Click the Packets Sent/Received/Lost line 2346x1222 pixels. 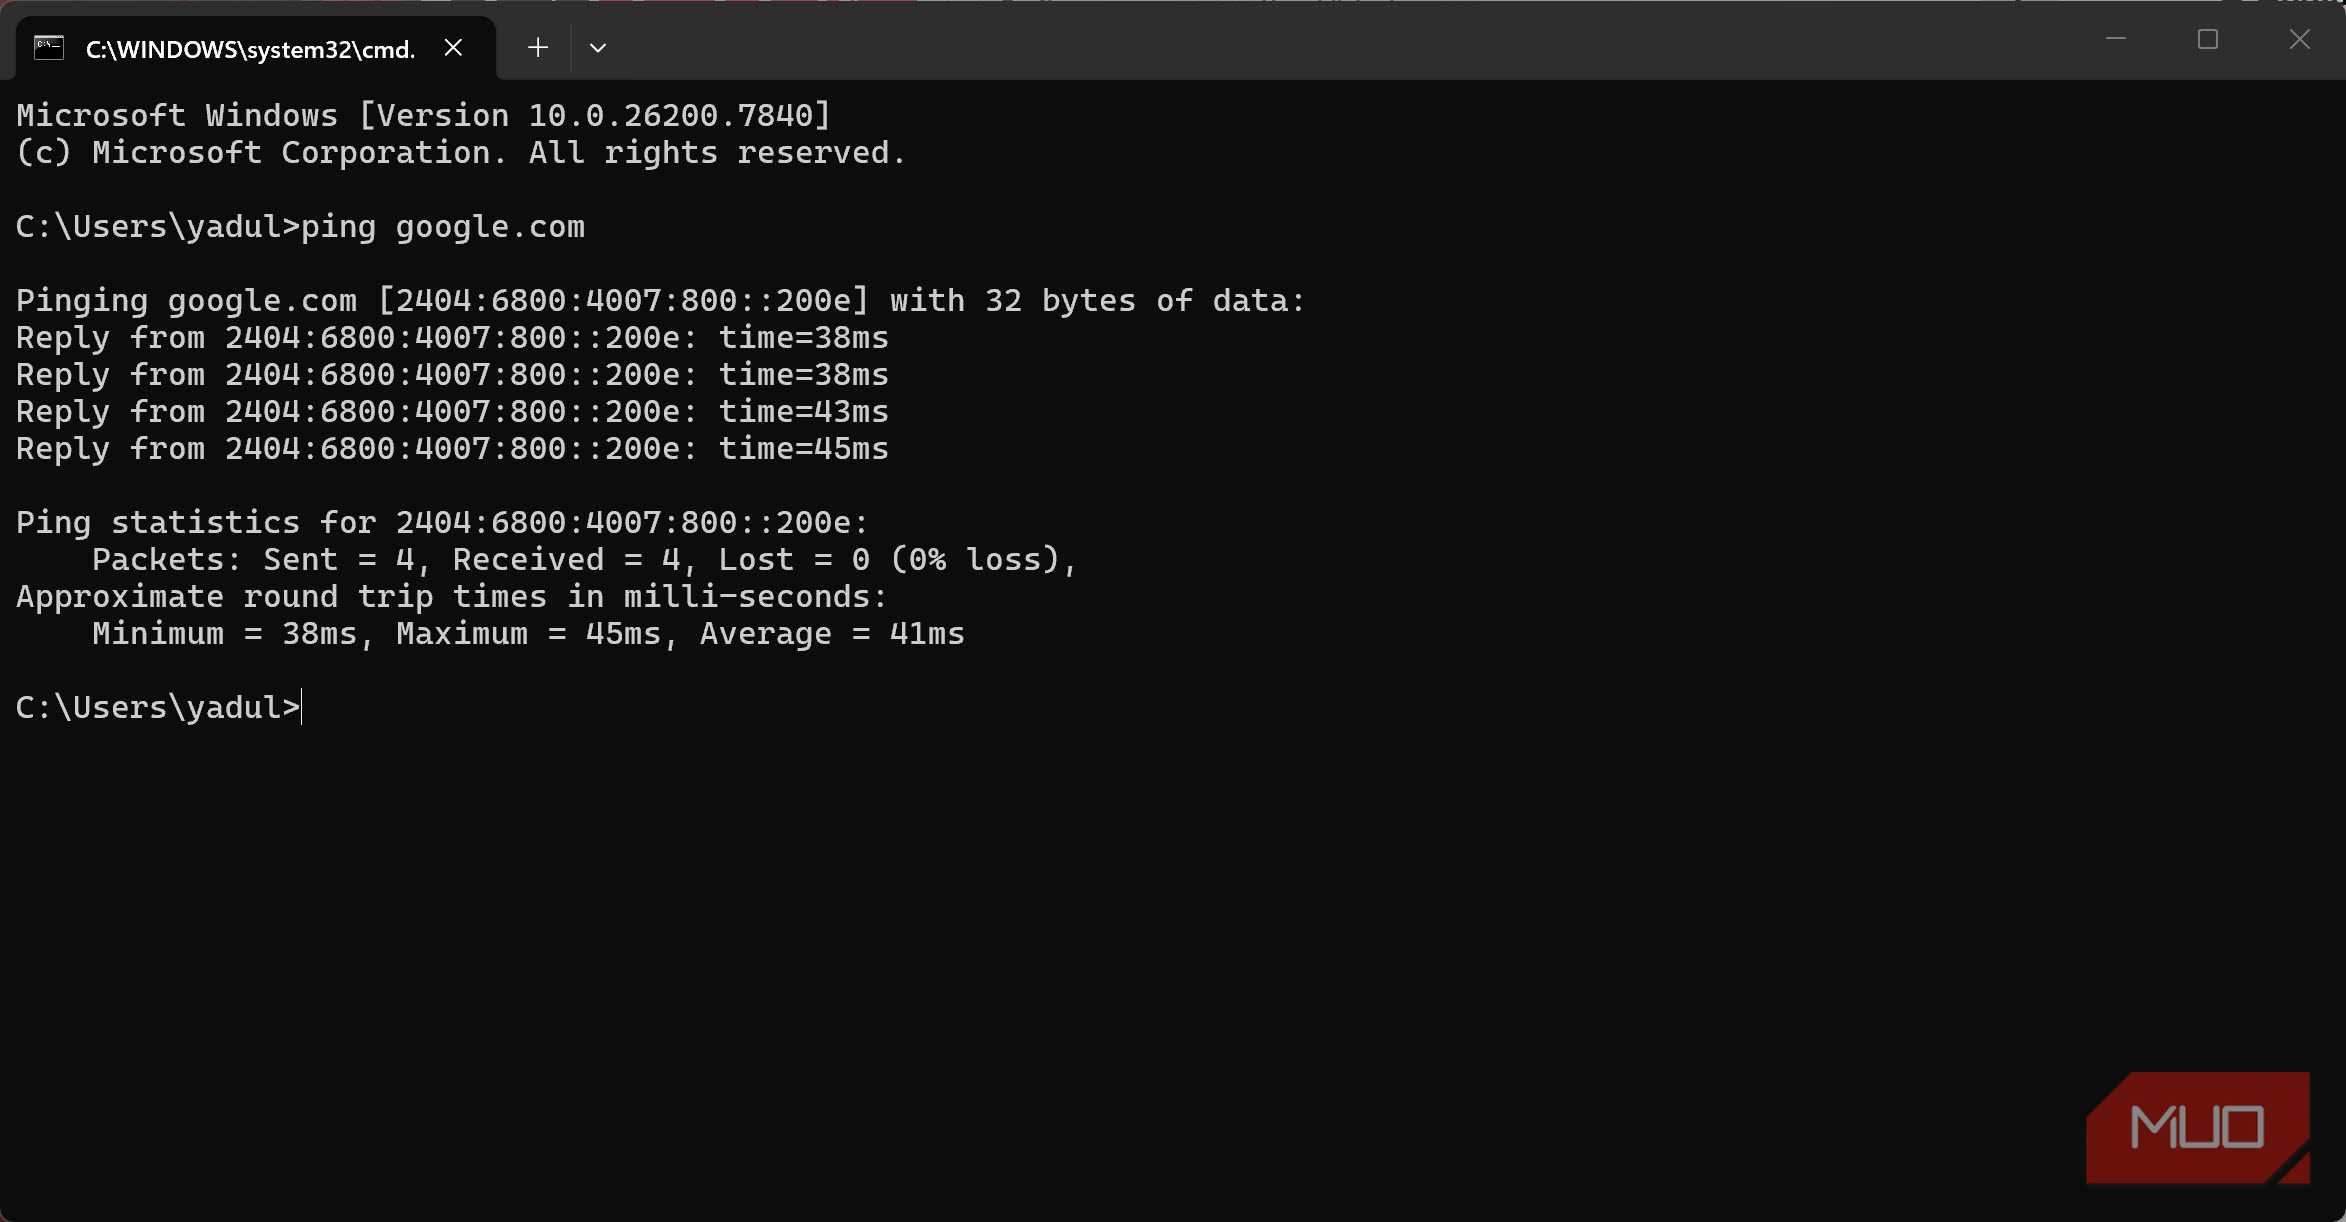583,560
